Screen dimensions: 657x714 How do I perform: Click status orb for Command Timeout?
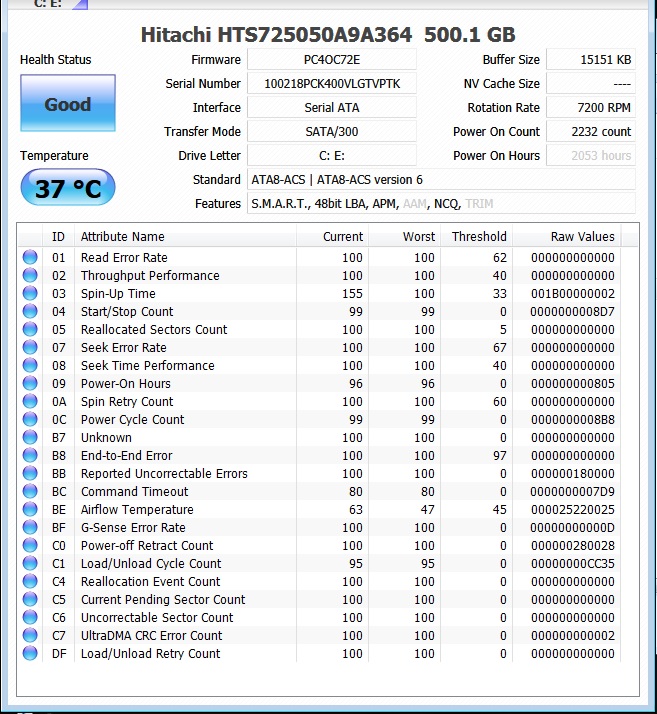click(30, 491)
